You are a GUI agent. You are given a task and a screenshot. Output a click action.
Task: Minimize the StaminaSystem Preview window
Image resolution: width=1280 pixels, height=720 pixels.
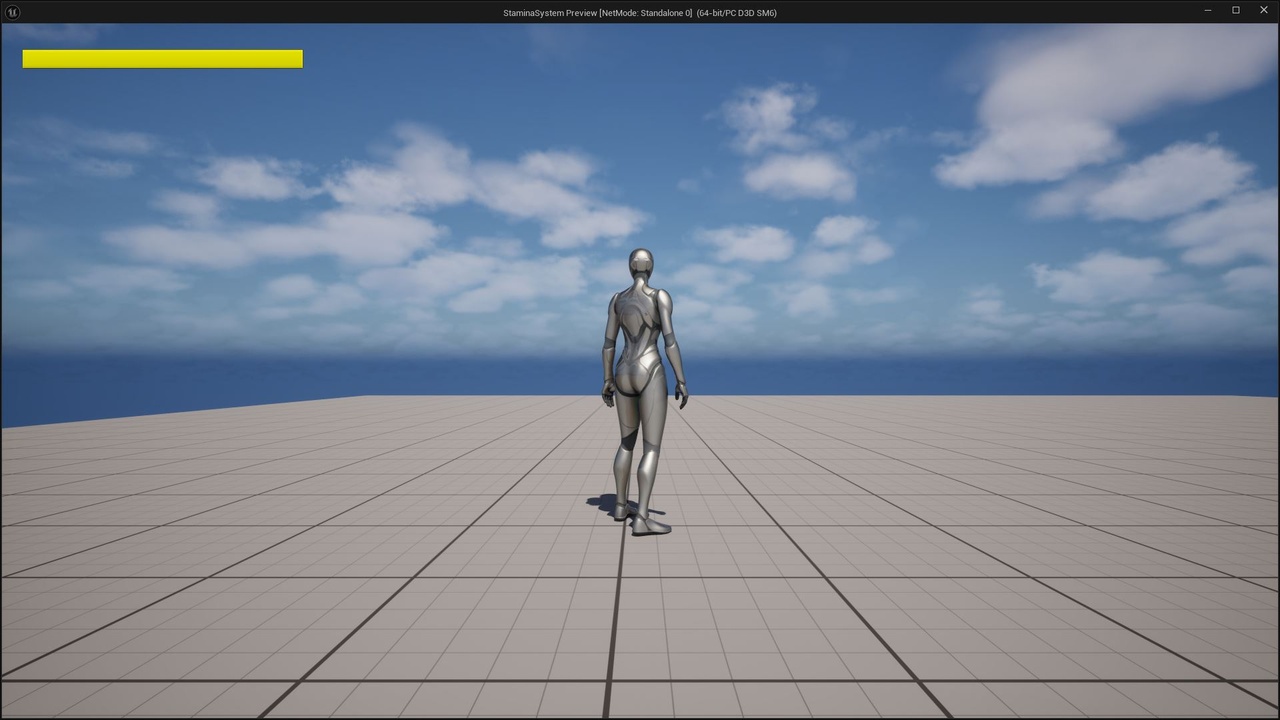1208,10
